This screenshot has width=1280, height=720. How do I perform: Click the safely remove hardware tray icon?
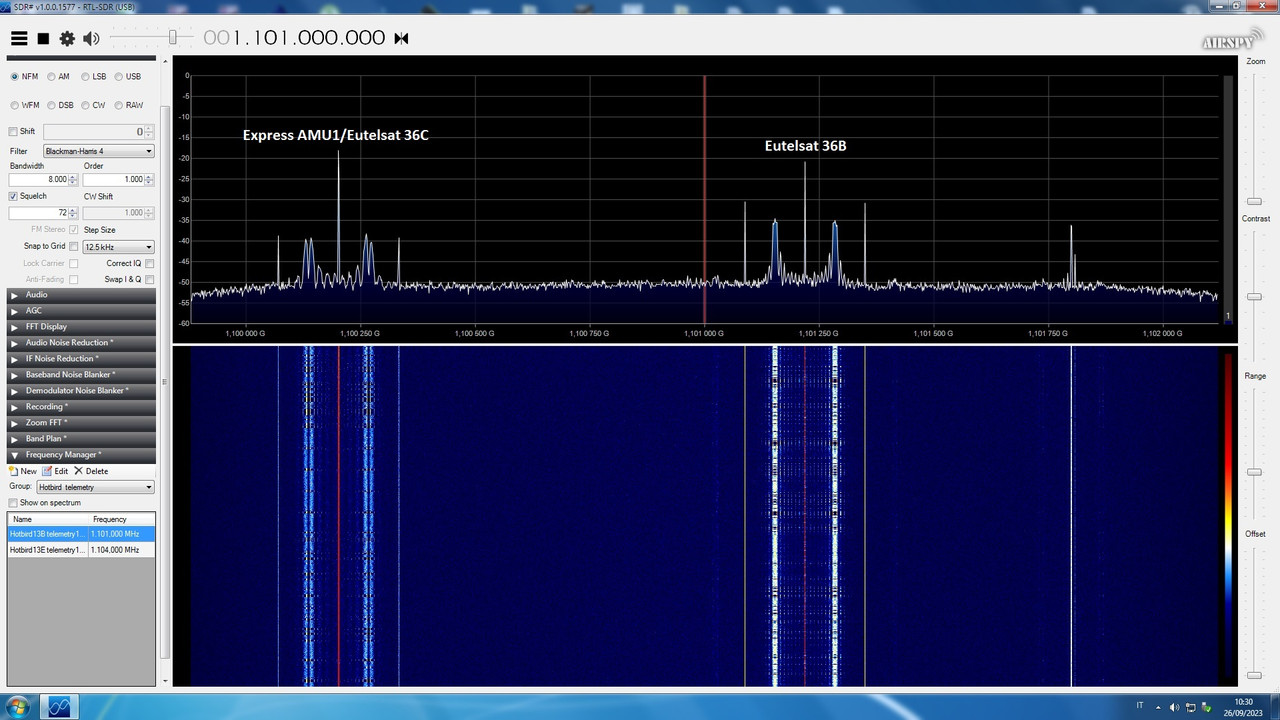pyautogui.click(x=1207, y=707)
